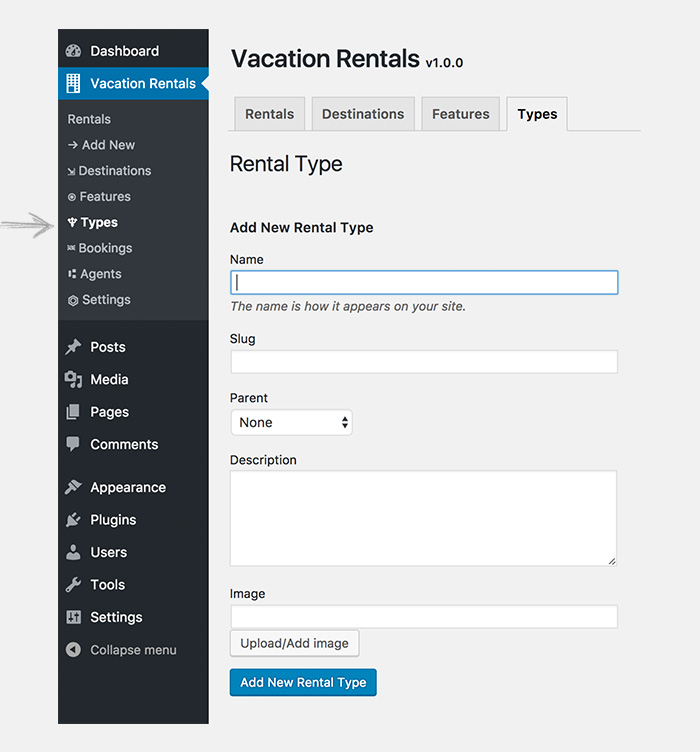Click the Add New Rental Type button
The height and width of the screenshot is (752, 700).
point(303,682)
